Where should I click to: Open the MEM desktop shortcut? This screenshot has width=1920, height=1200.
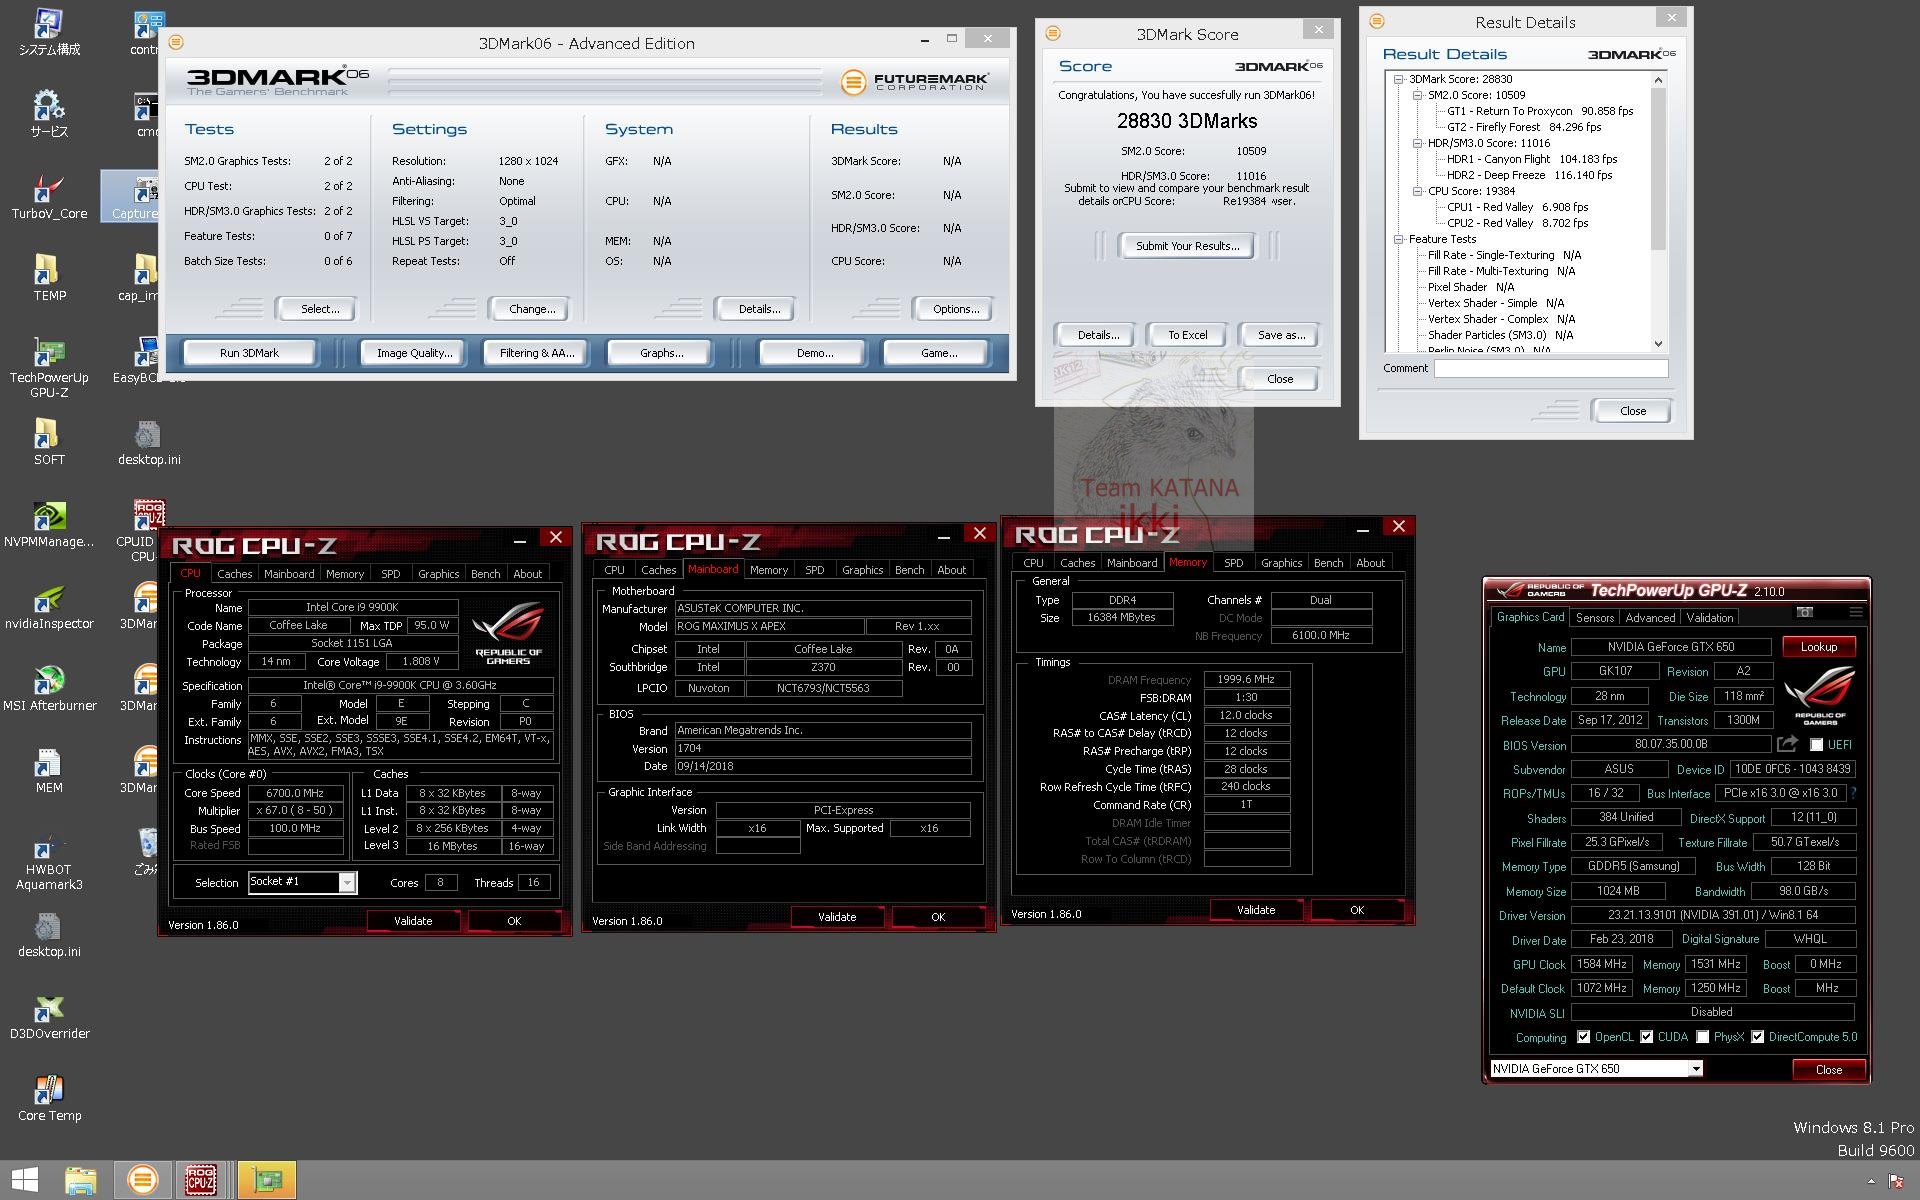click(49, 770)
